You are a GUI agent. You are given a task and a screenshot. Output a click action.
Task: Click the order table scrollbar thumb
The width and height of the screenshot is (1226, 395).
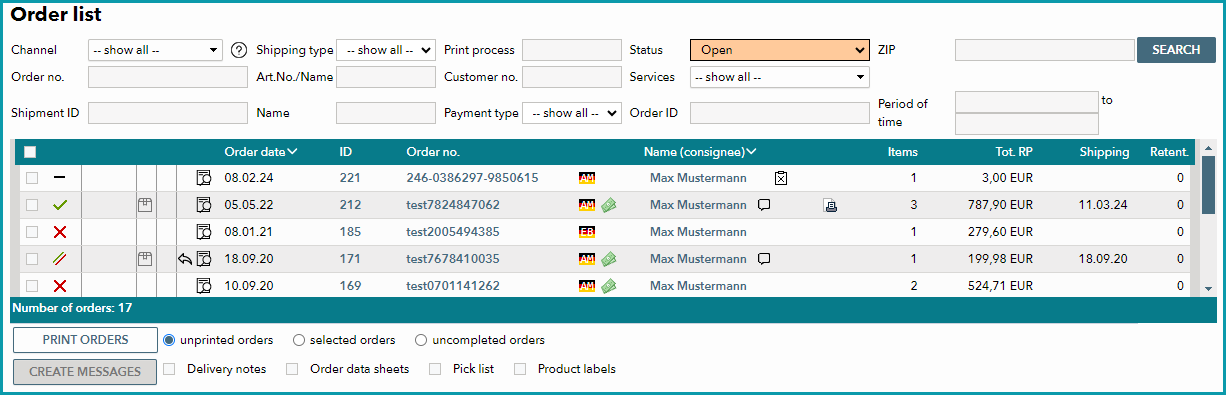point(1208,185)
